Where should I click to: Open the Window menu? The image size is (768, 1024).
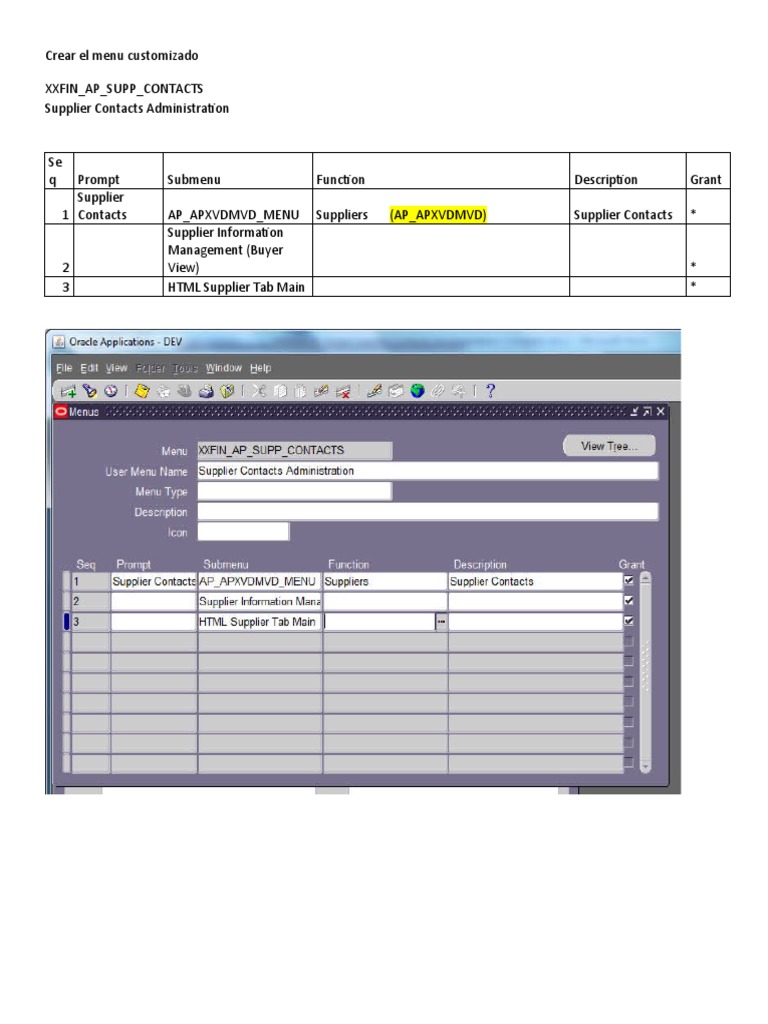[223, 368]
